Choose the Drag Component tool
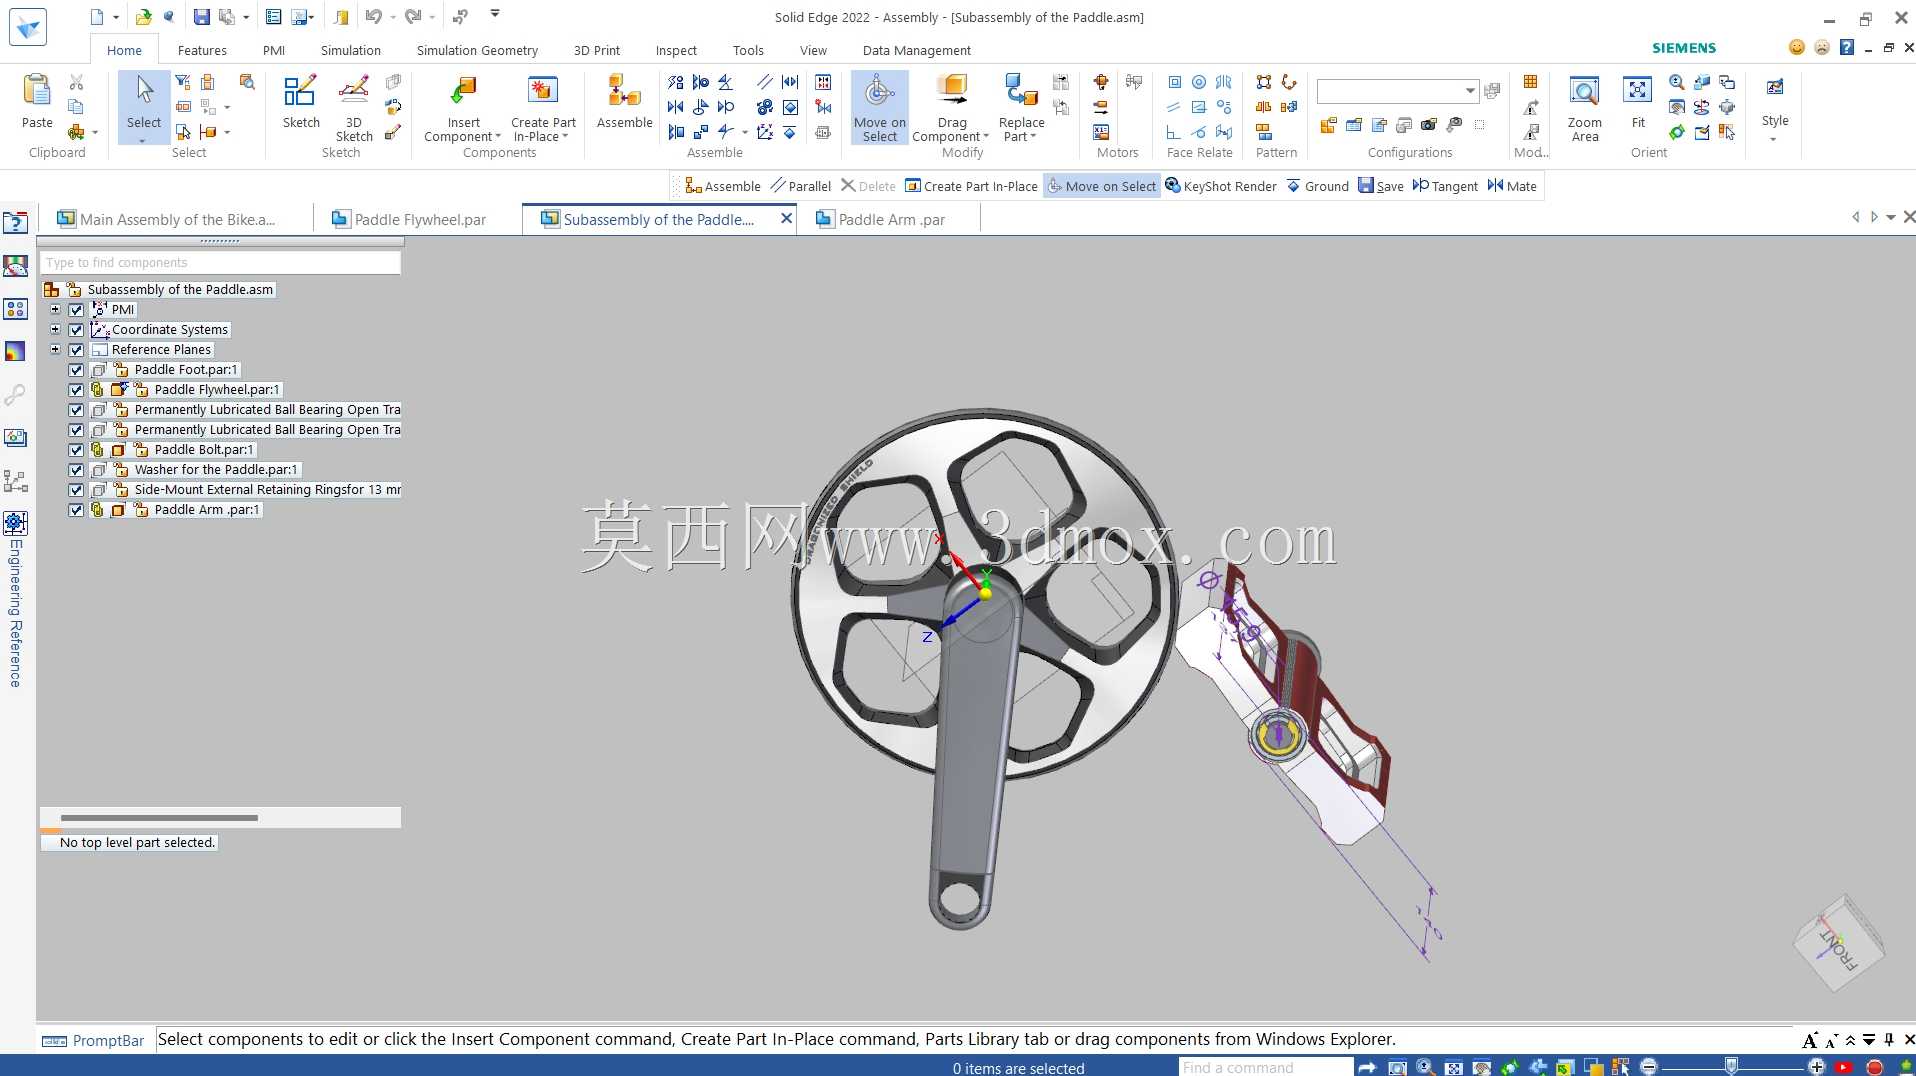 (x=952, y=92)
